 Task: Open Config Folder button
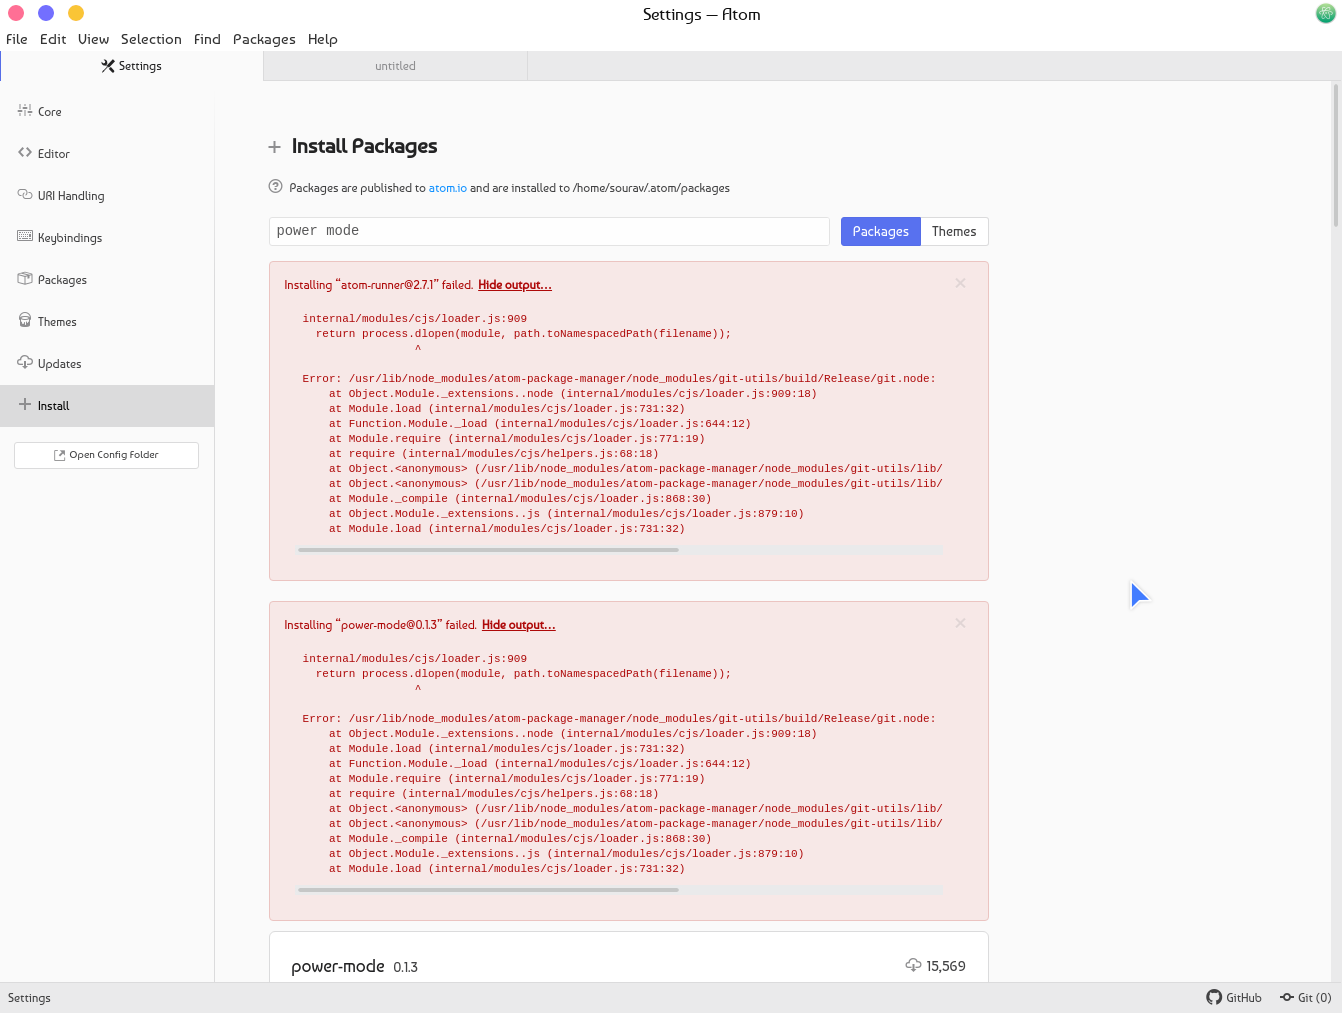[x=106, y=455]
